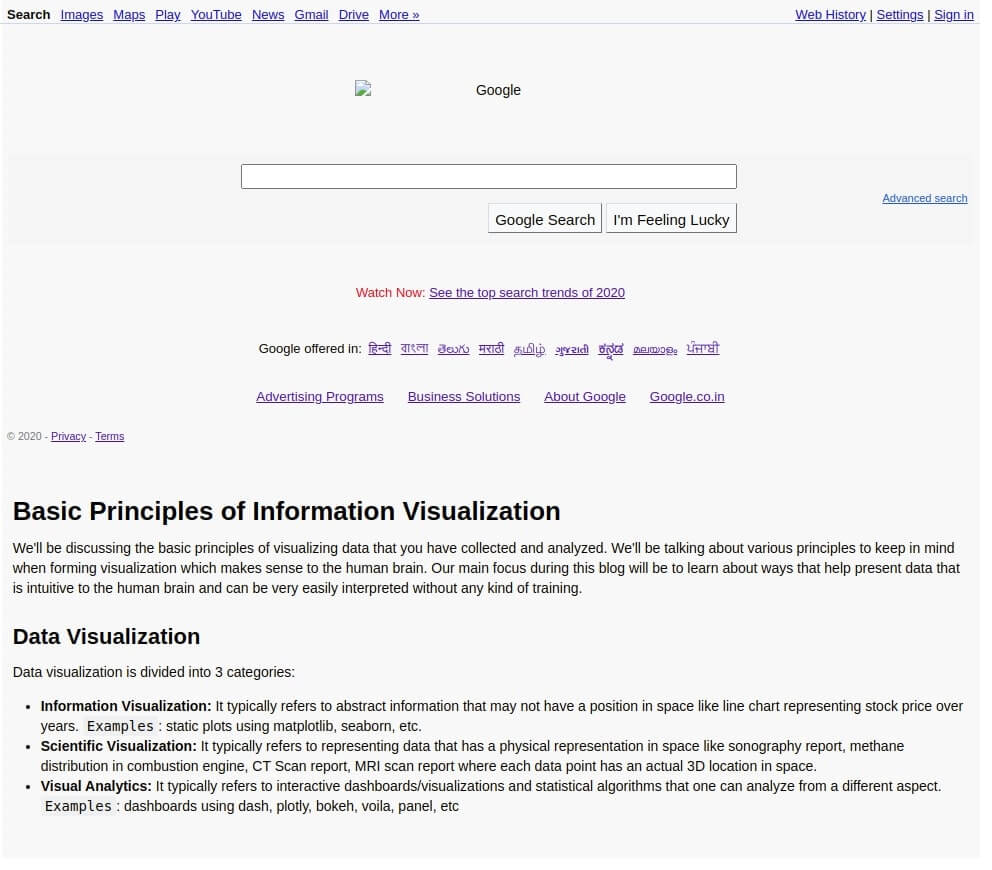Open the Settings link
Image resolution: width=992 pixels, height=870 pixels.
click(x=900, y=15)
